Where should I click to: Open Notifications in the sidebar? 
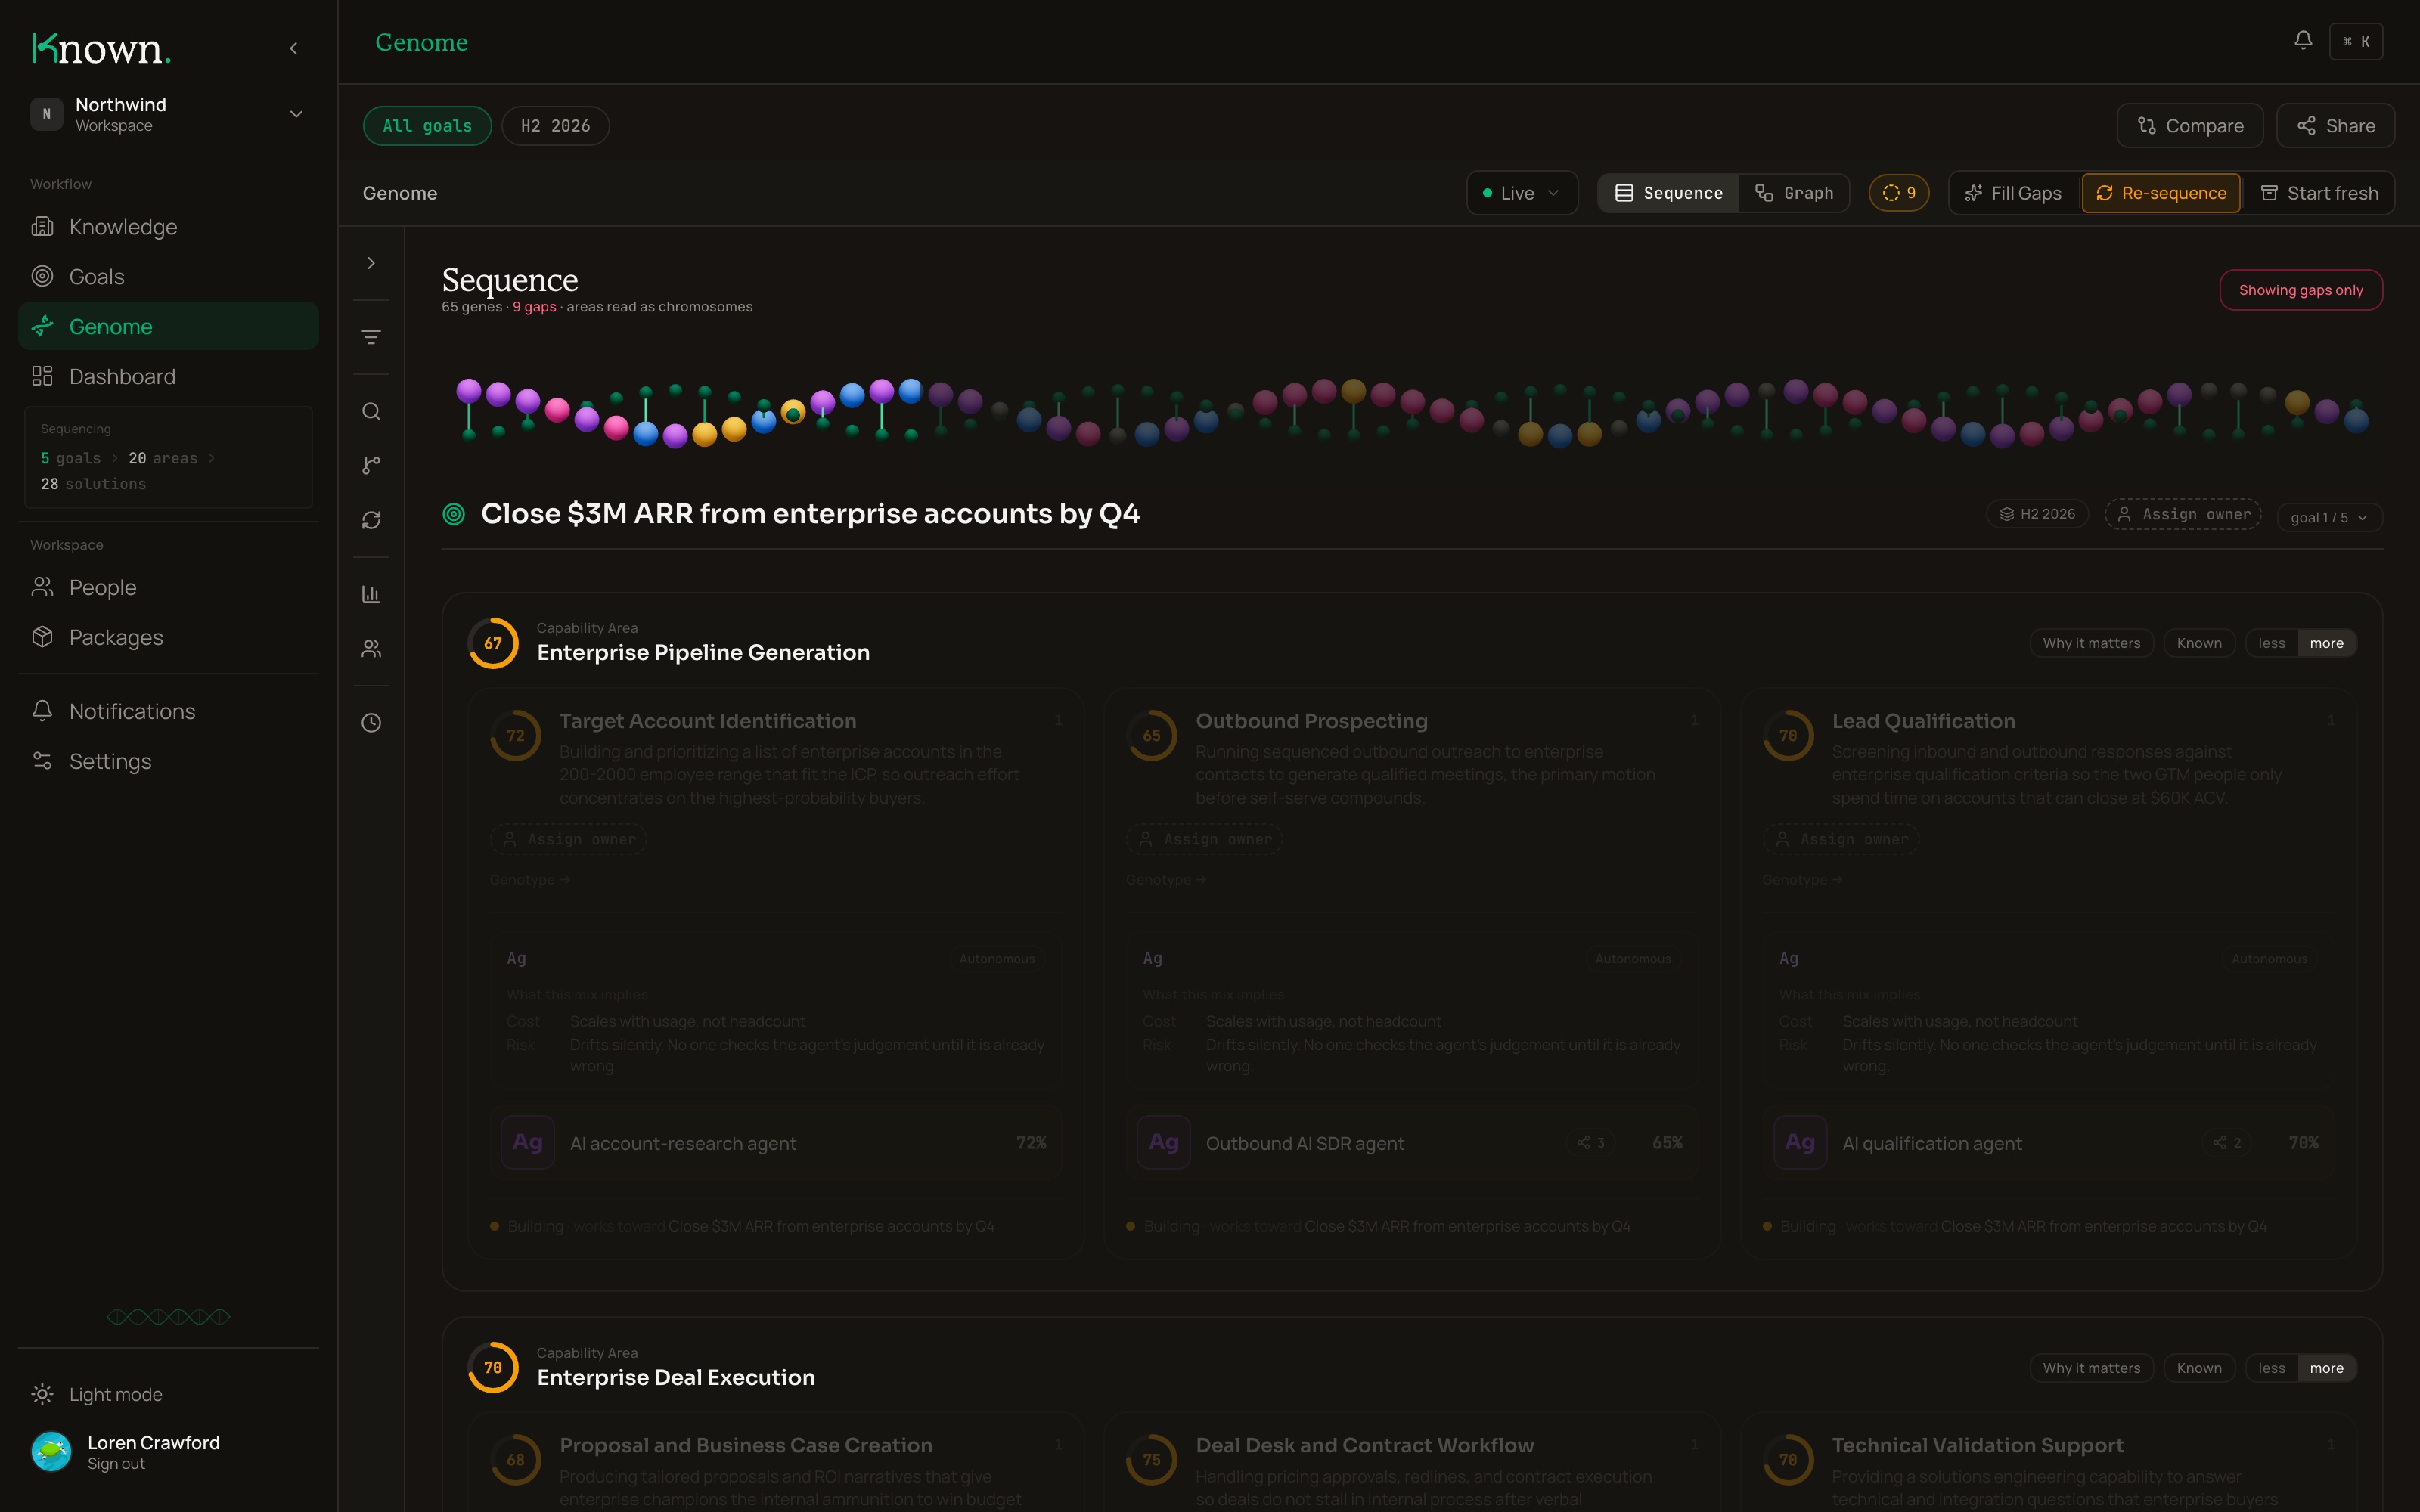[168, 712]
